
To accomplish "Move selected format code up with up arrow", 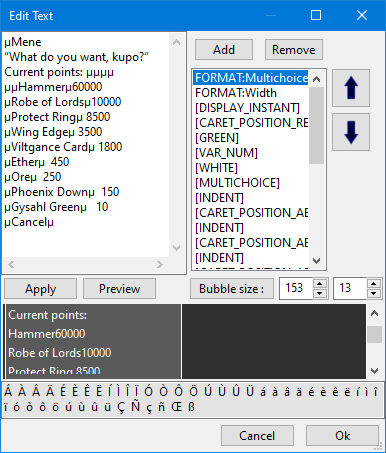I will tap(351, 88).
